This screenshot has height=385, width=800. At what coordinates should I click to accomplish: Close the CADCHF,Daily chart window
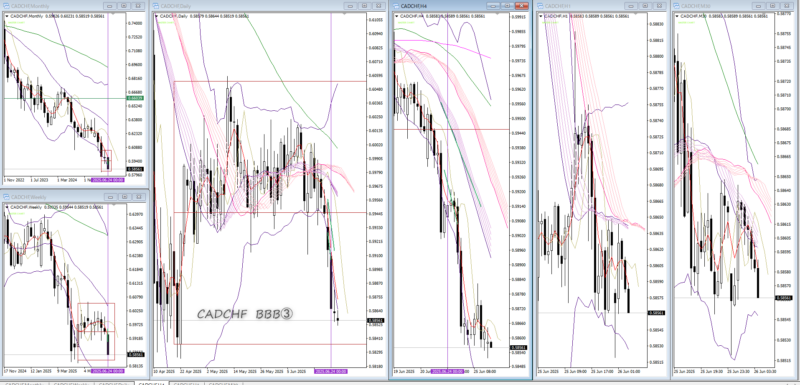[x=378, y=6]
